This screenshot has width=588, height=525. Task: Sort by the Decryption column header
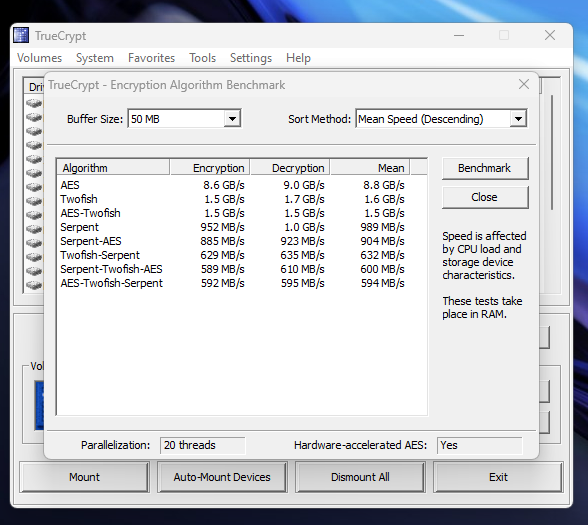290,168
